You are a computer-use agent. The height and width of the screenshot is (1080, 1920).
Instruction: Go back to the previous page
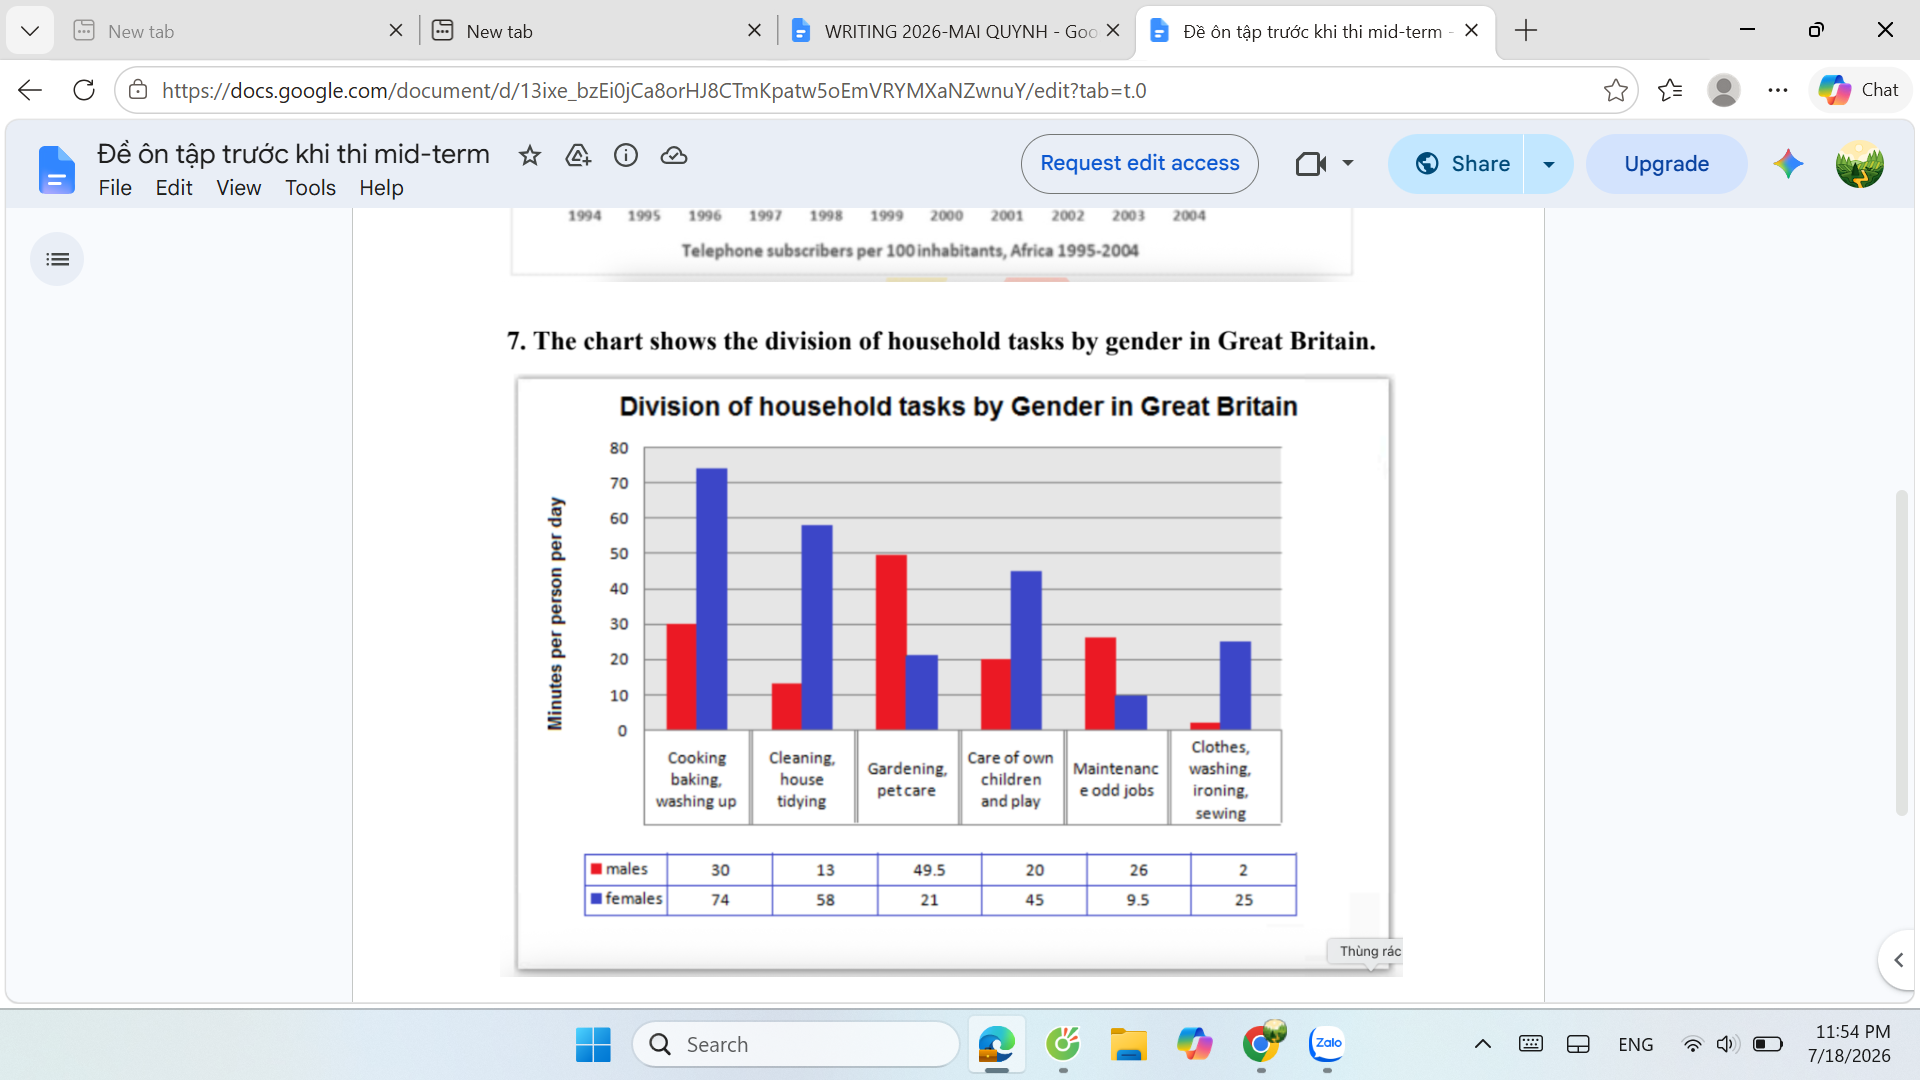pos(30,90)
